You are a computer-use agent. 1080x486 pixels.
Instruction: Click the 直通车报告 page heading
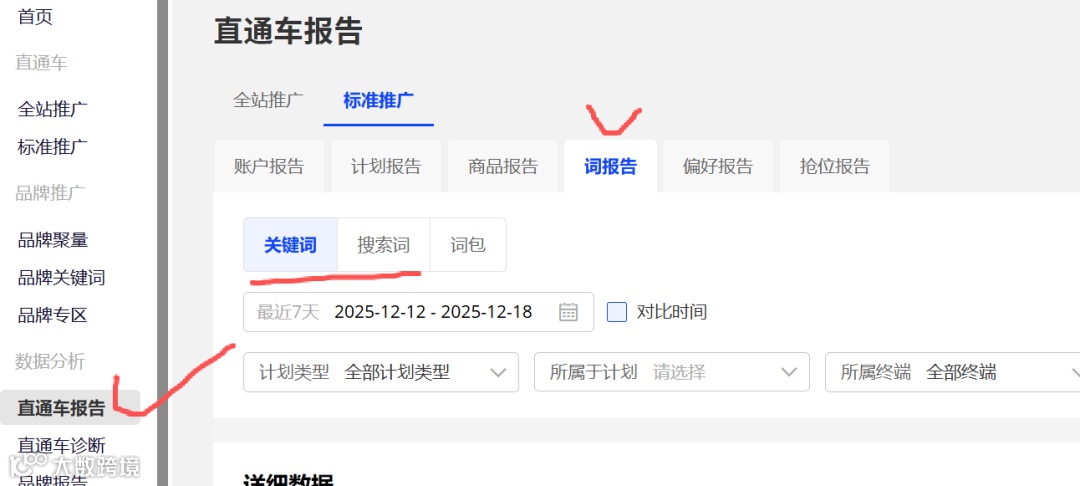[x=288, y=31]
